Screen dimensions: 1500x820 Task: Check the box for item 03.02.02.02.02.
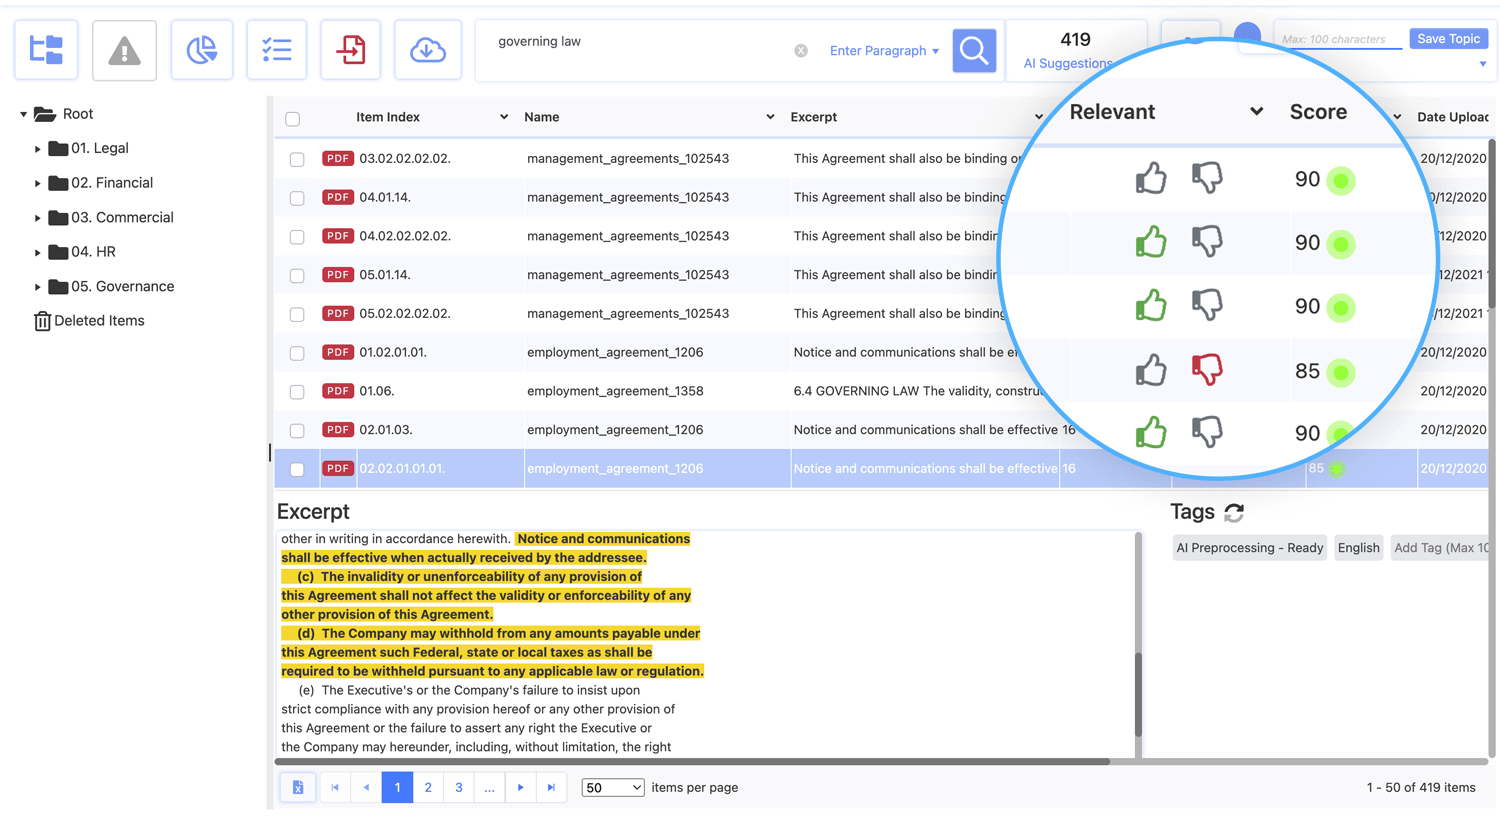(297, 159)
